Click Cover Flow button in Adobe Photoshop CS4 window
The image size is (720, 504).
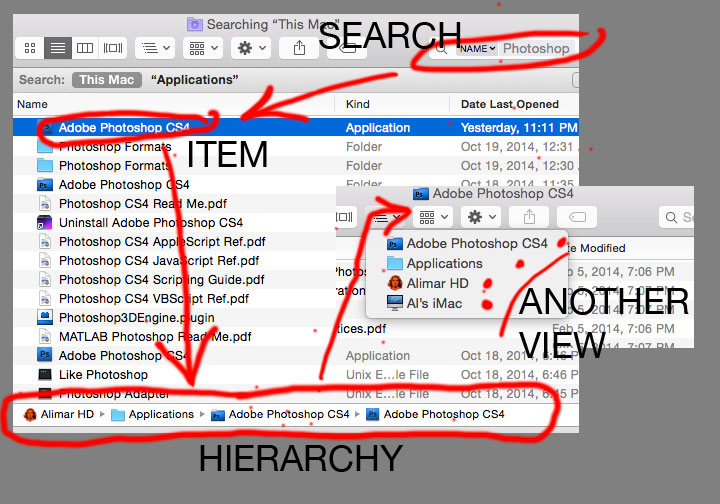(x=346, y=217)
